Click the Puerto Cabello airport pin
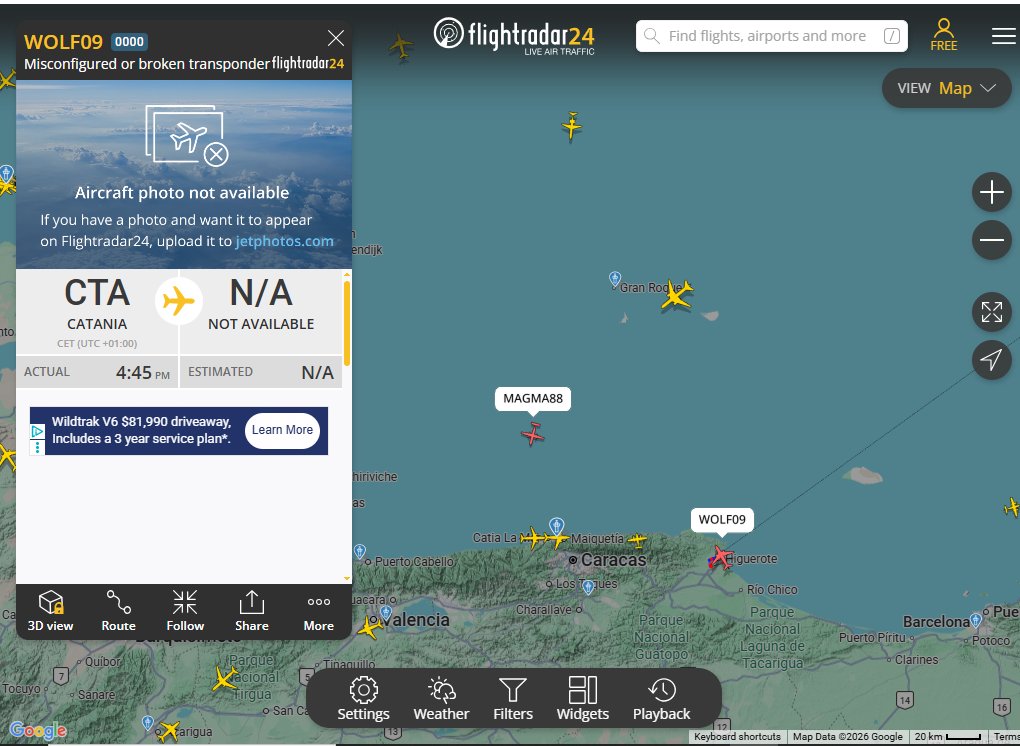The width and height of the screenshot is (1020, 746). coord(360,552)
